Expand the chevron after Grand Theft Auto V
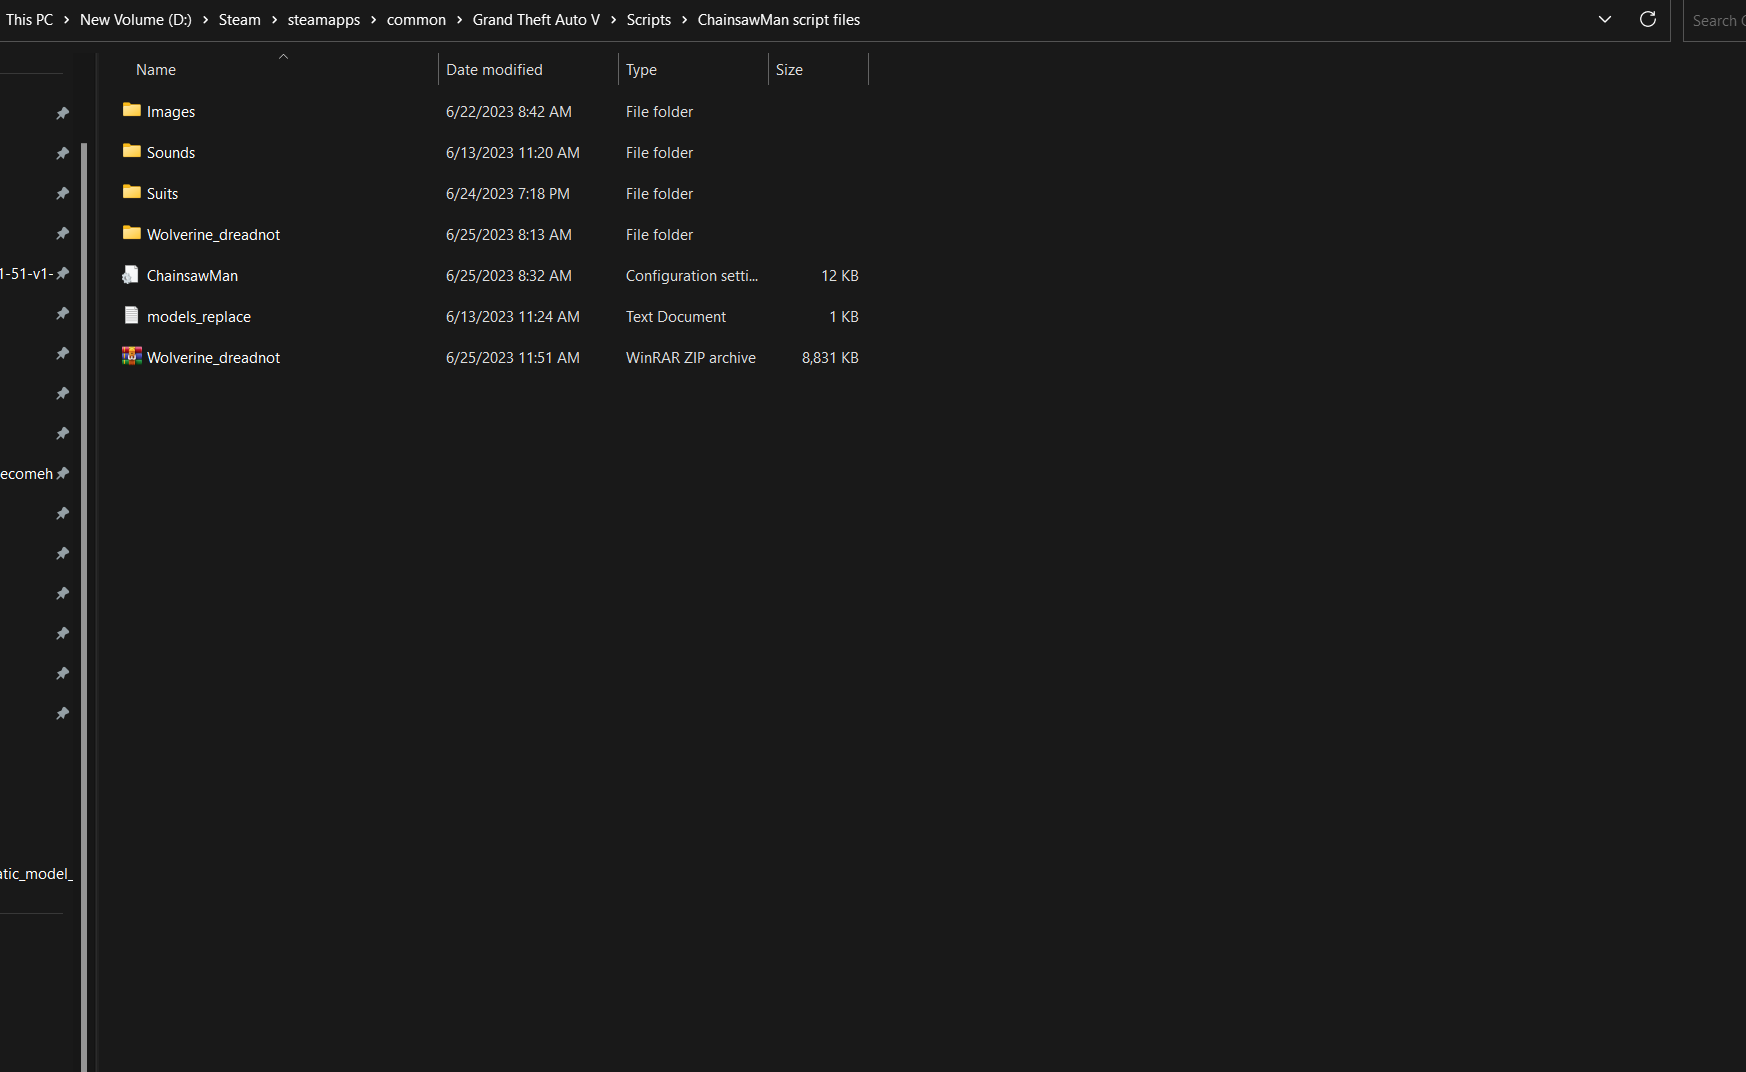The width and height of the screenshot is (1746, 1072). (613, 20)
